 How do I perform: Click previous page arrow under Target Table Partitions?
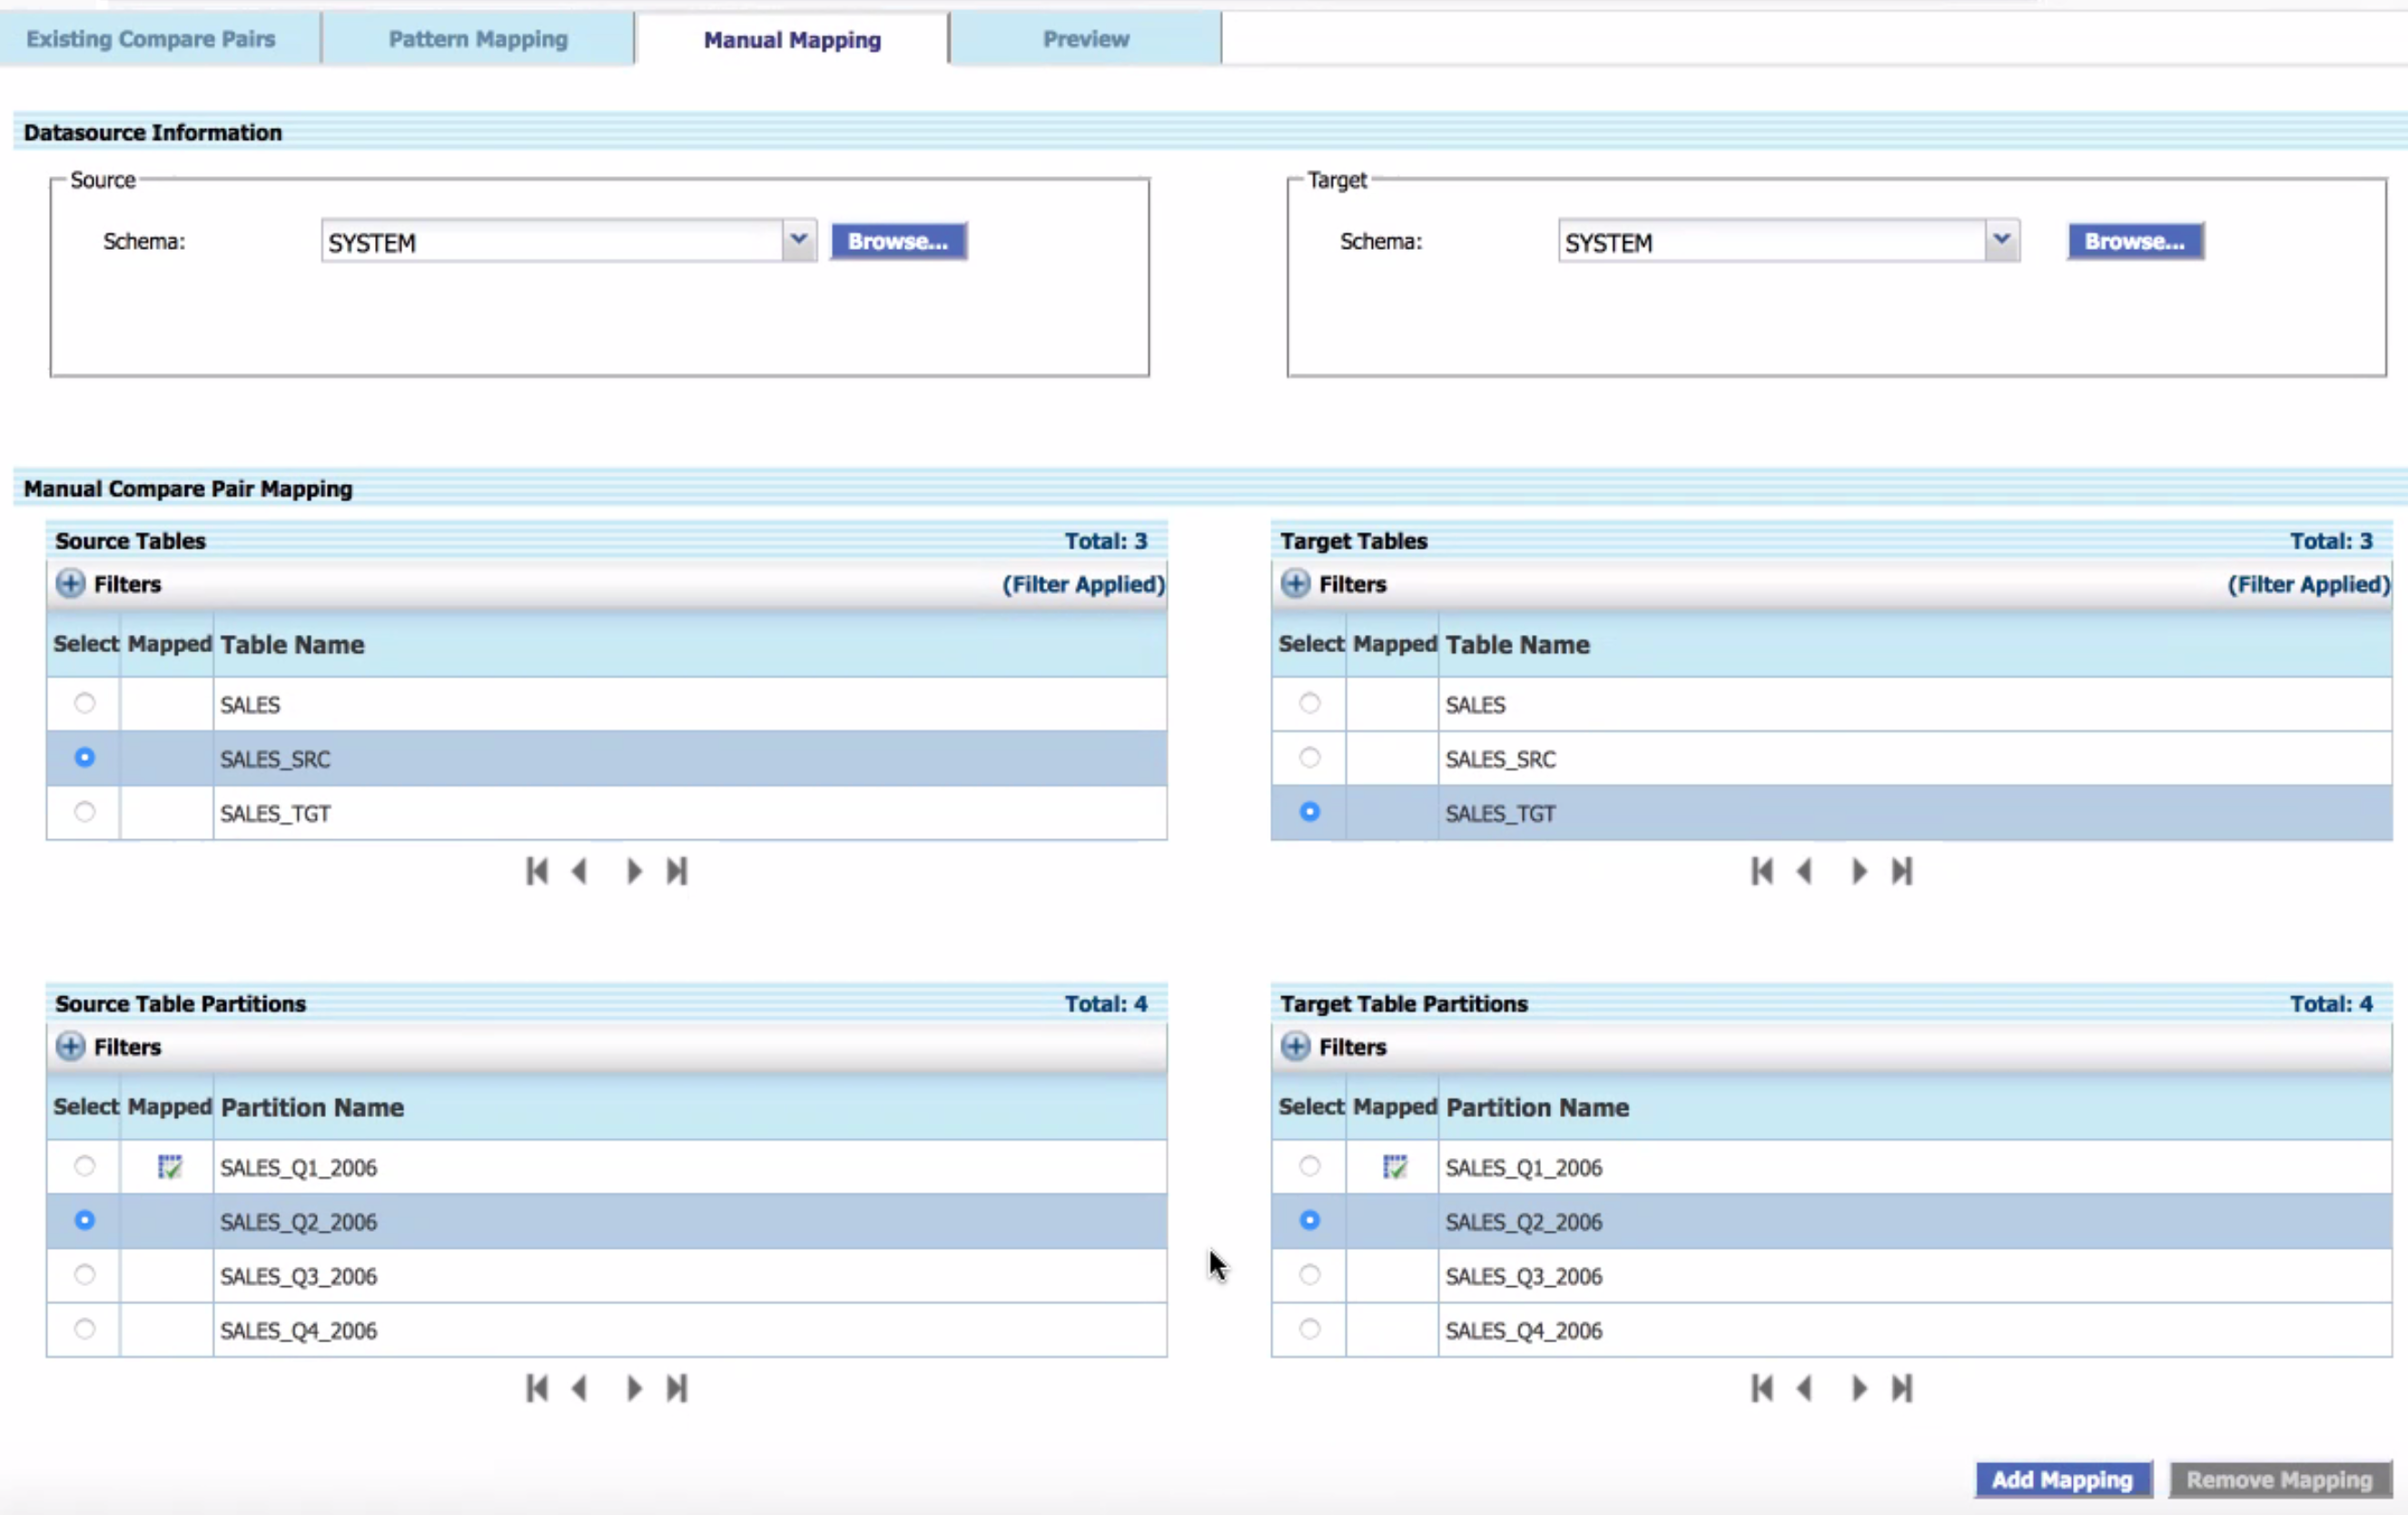point(1805,1388)
